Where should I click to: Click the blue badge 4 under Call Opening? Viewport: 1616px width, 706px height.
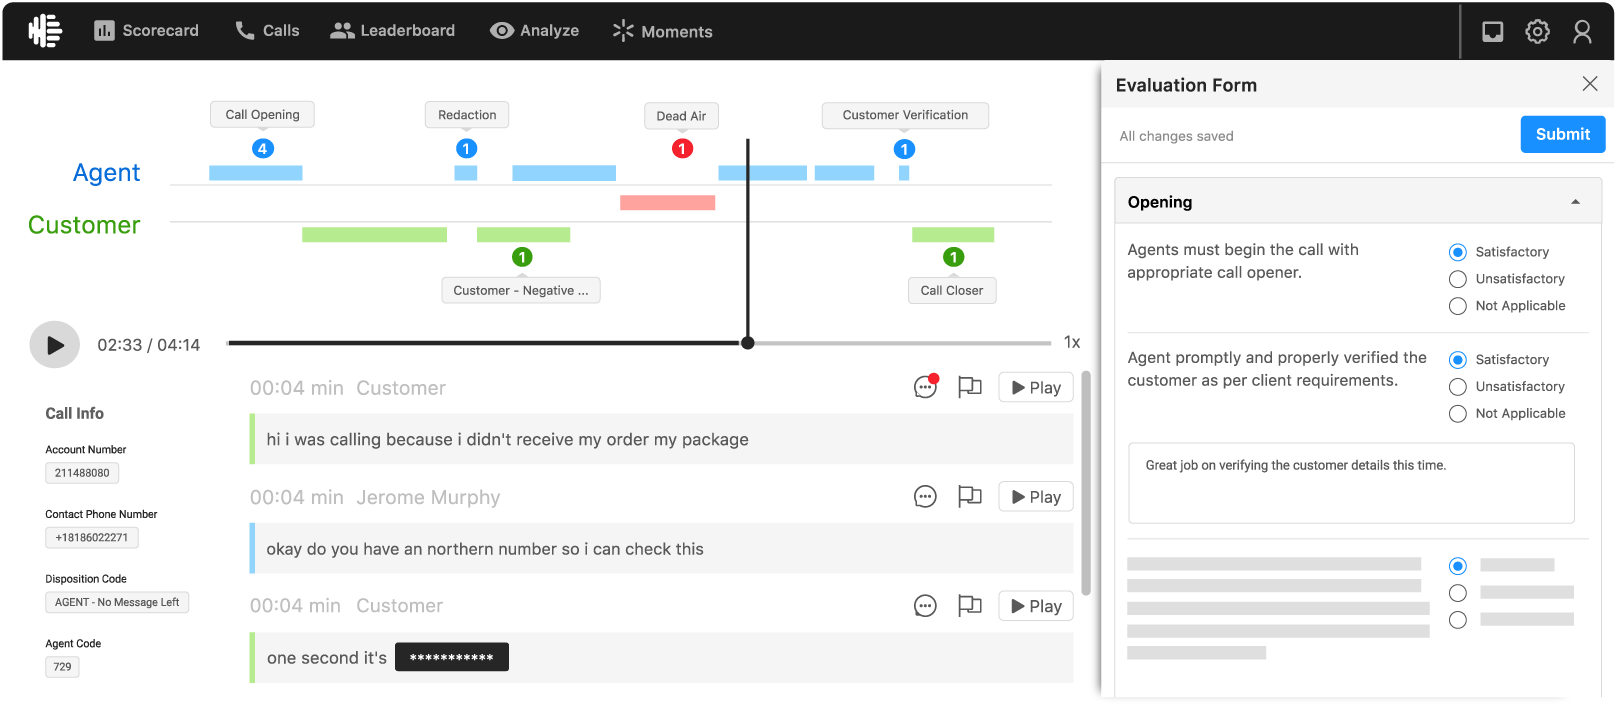(x=262, y=149)
